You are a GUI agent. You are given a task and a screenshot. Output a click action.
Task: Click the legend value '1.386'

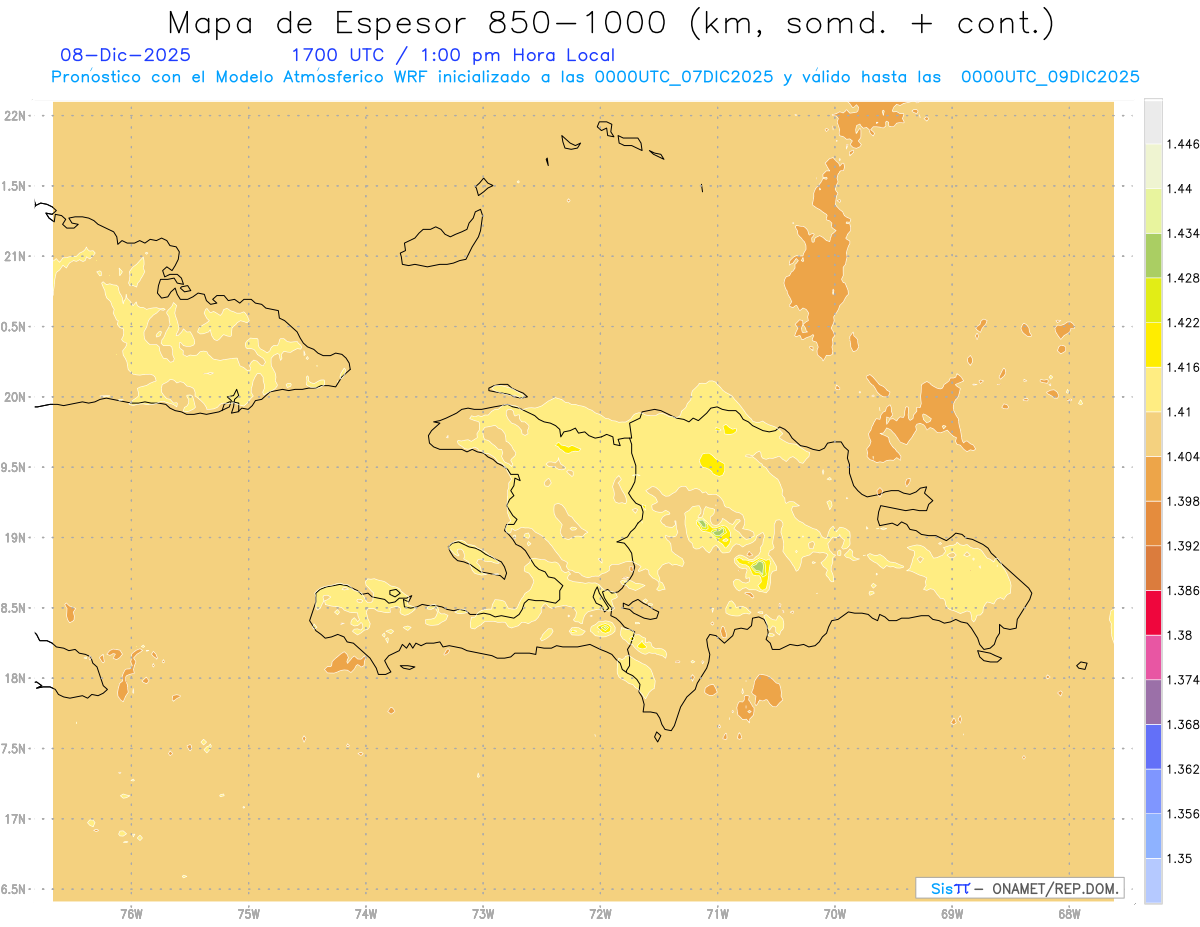pos(1182,590)
